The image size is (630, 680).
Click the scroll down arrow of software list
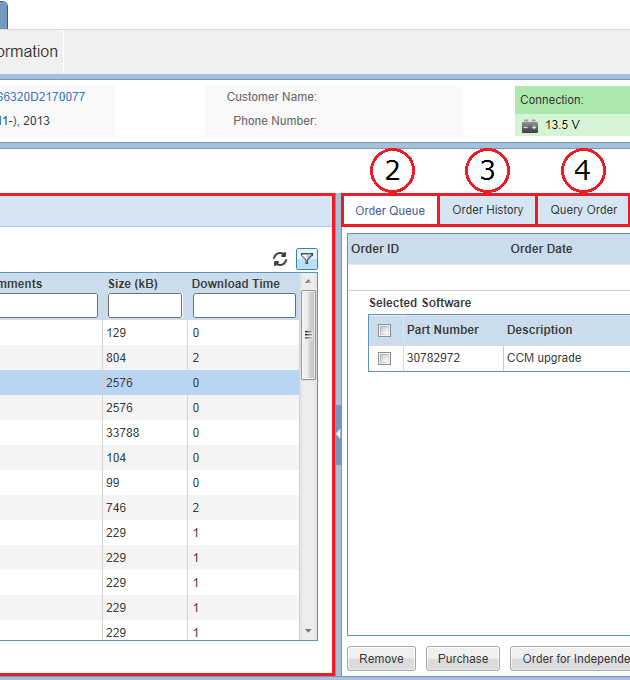308,631
